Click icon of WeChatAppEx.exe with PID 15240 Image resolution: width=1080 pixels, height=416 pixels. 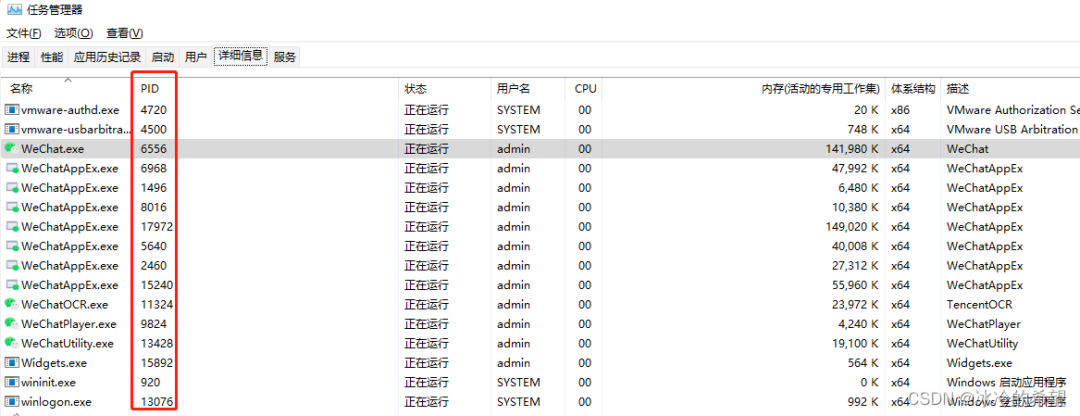click(x=12, y=284)
